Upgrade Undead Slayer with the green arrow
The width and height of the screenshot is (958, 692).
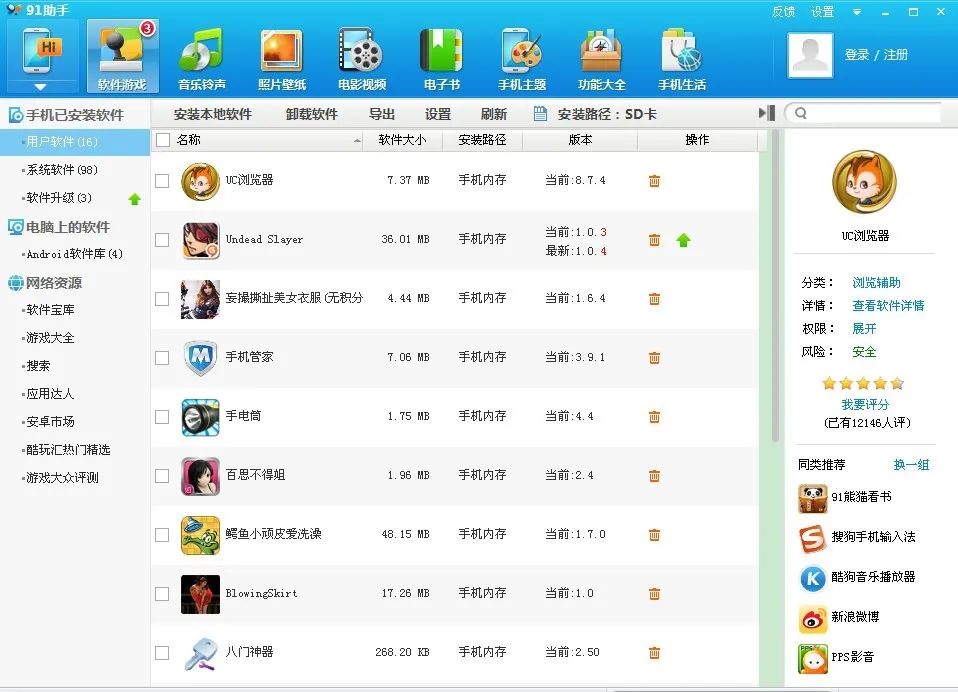[x=683, y=240]
